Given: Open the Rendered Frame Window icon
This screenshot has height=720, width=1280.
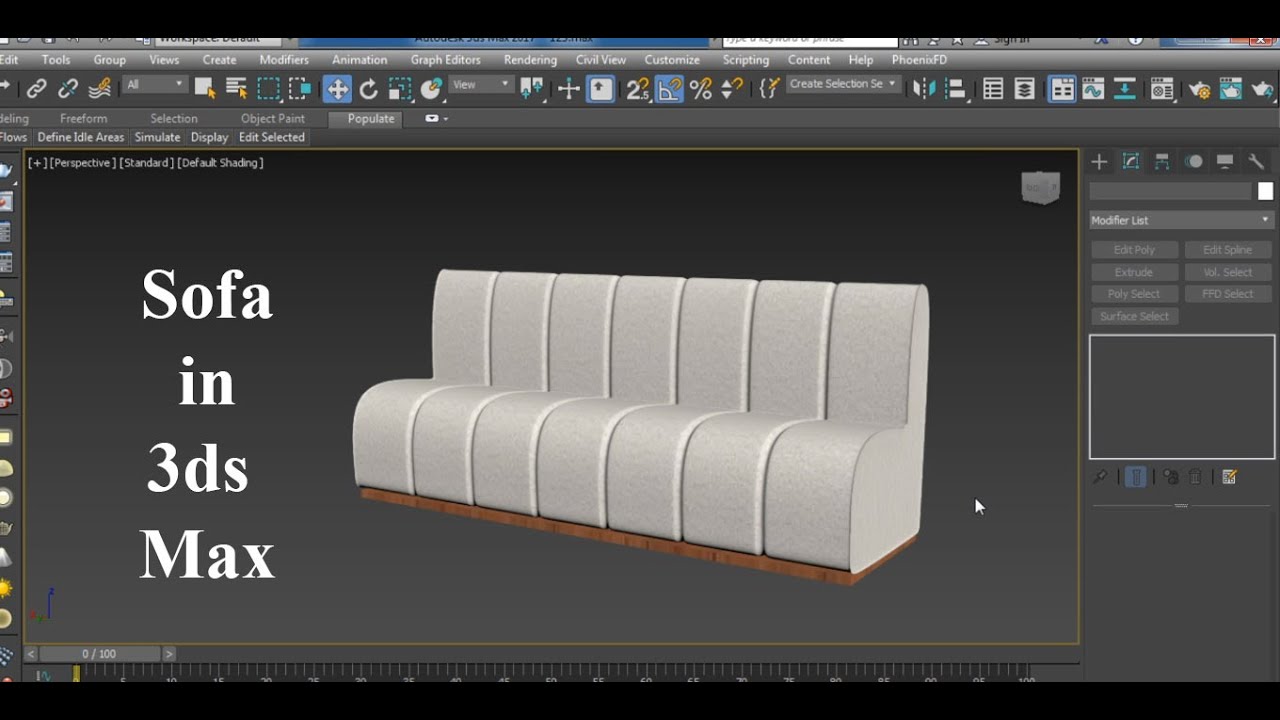Looking at the screenshot, I should [x=1230, y=89].
